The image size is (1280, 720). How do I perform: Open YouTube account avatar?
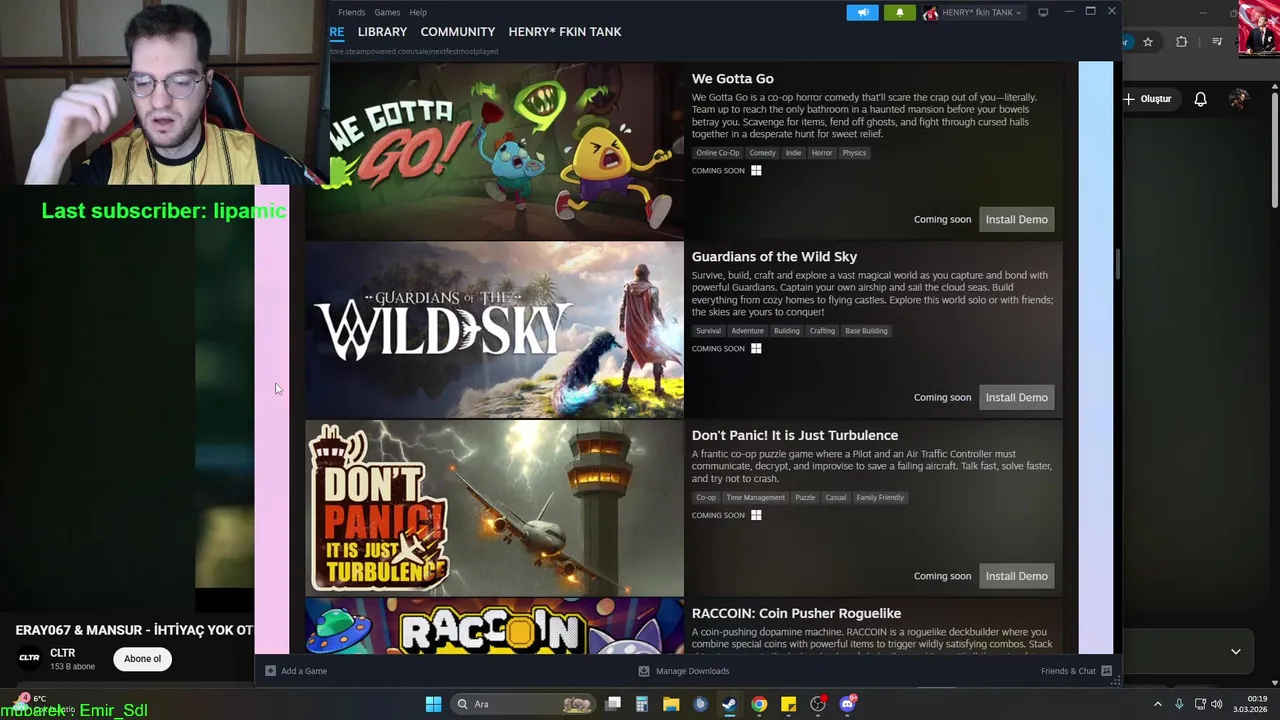pos(1238,99)
